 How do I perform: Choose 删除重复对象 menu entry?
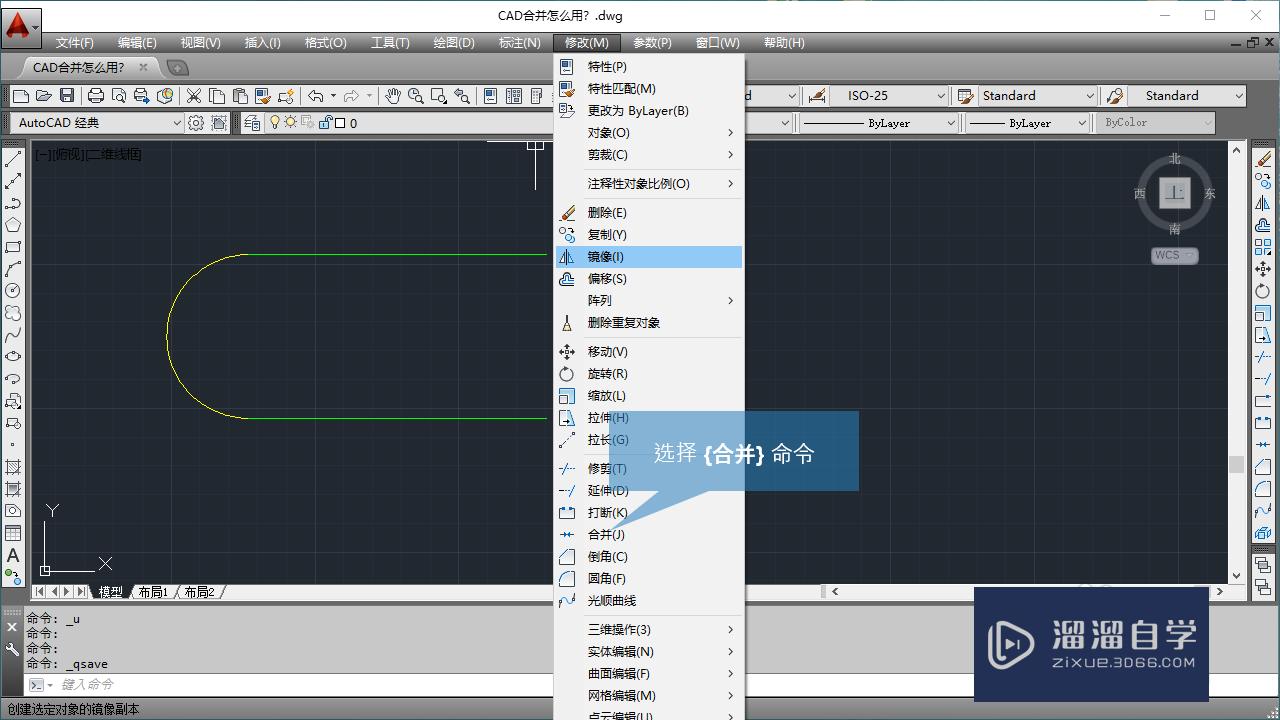(649, 323)
